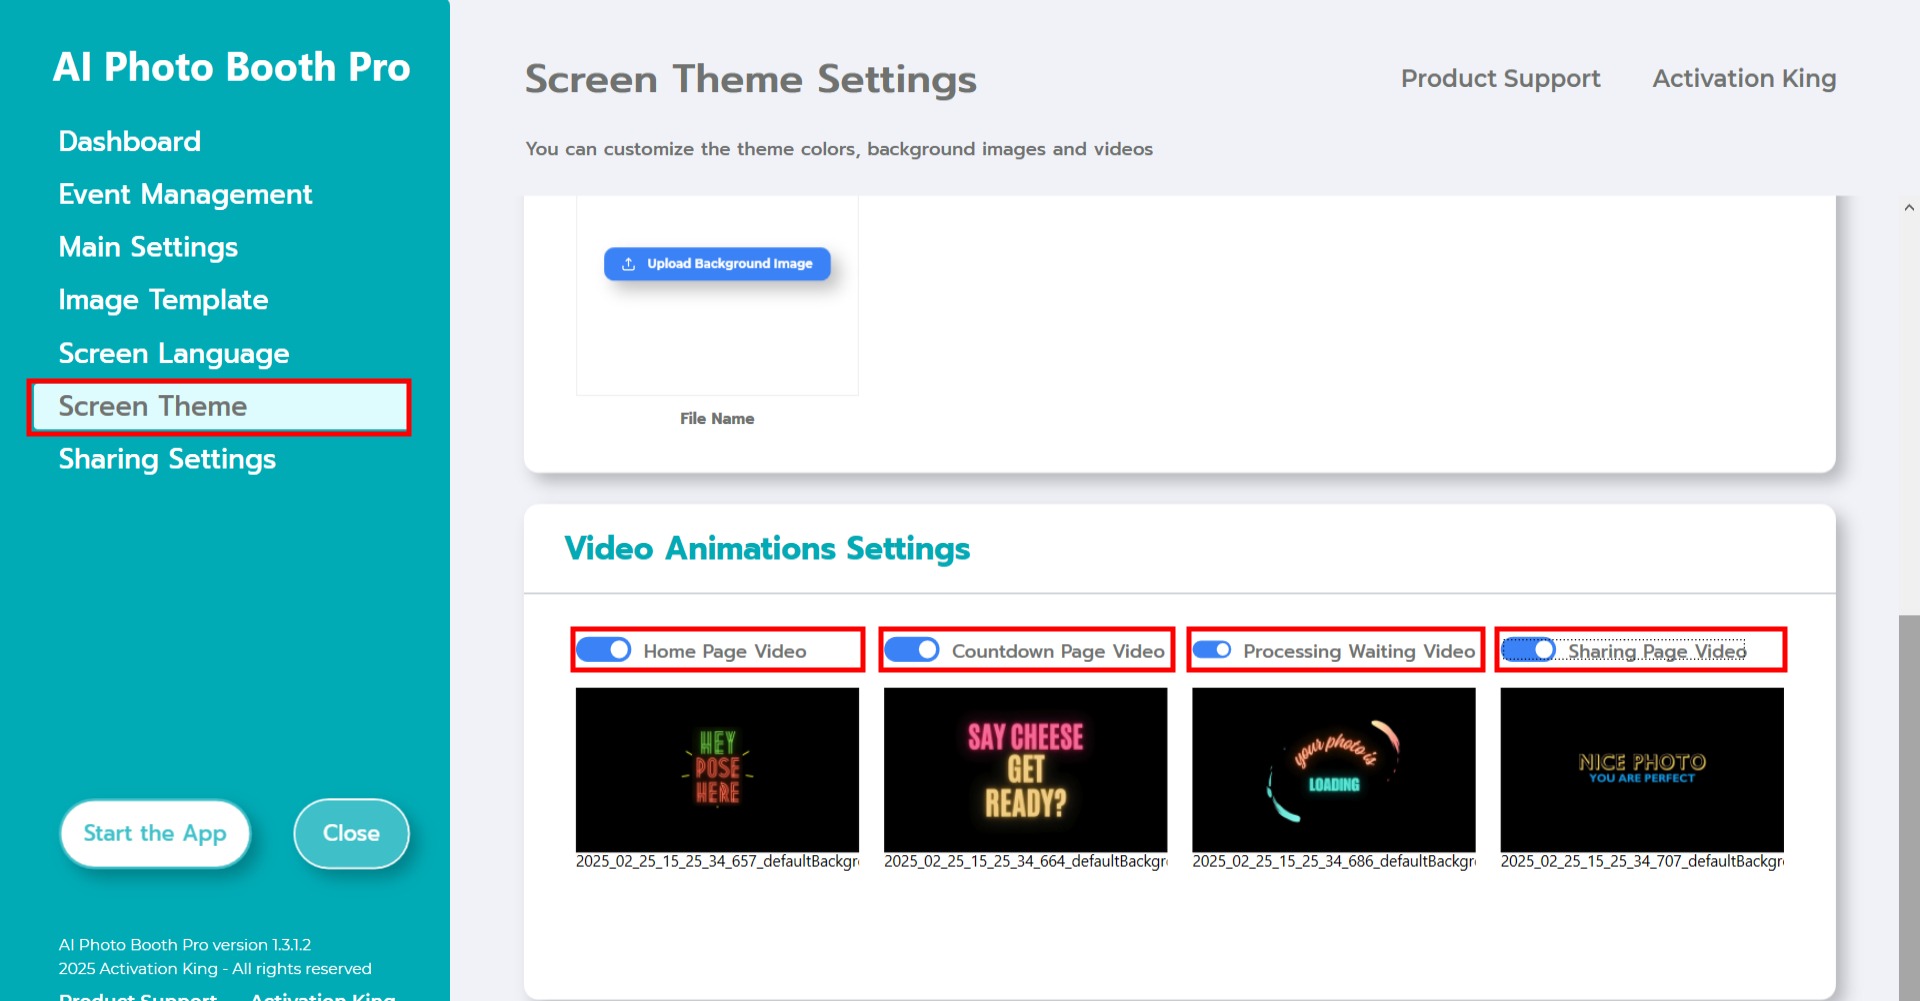Image resolution: width=1920 pixels, height=1001 pixels.
Task: Disable the Countdown Page Video toggle
Action: coord(912,650)
